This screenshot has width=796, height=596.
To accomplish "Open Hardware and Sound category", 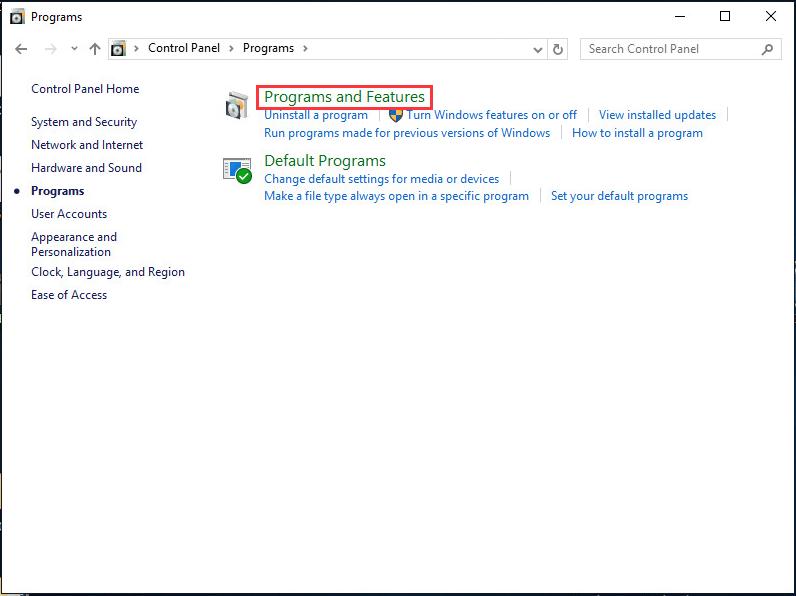I will (86, 168).
